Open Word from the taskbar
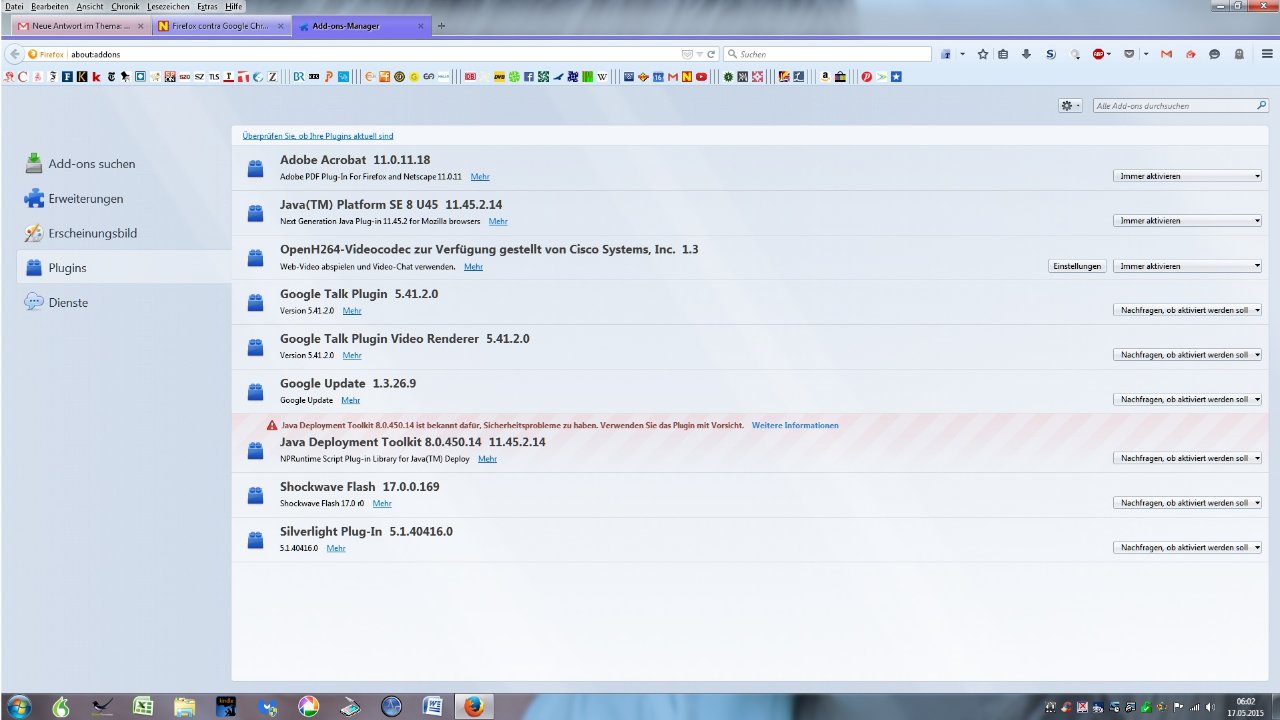1280x720 pixels. pyautogui.click(x=432, y=706)
